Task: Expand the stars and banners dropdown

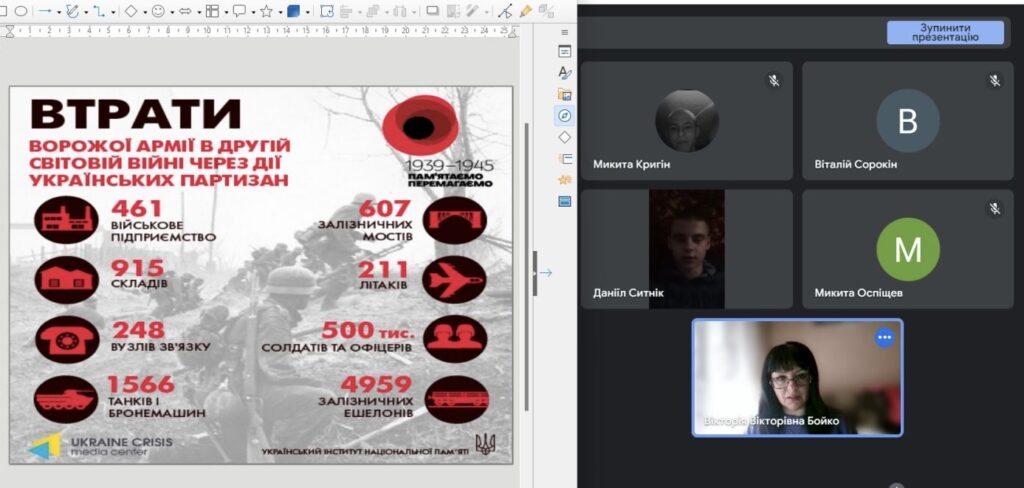Action: tap(279, 11)
